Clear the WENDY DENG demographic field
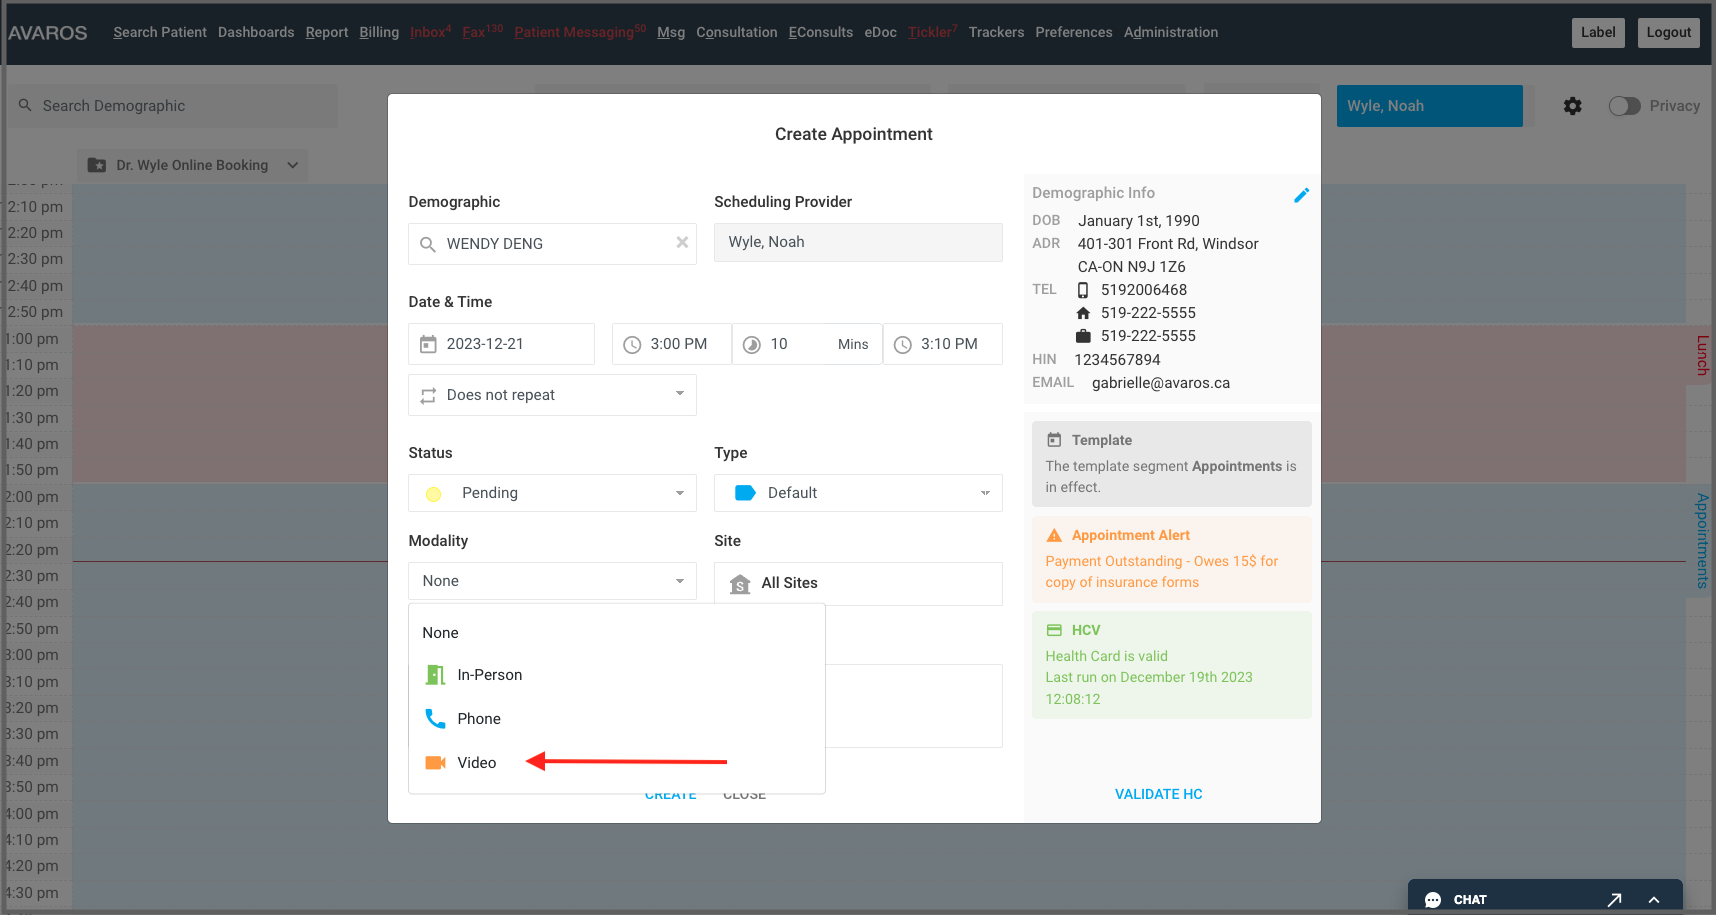This screenshot has width=1716, height=915. [682, 243]
